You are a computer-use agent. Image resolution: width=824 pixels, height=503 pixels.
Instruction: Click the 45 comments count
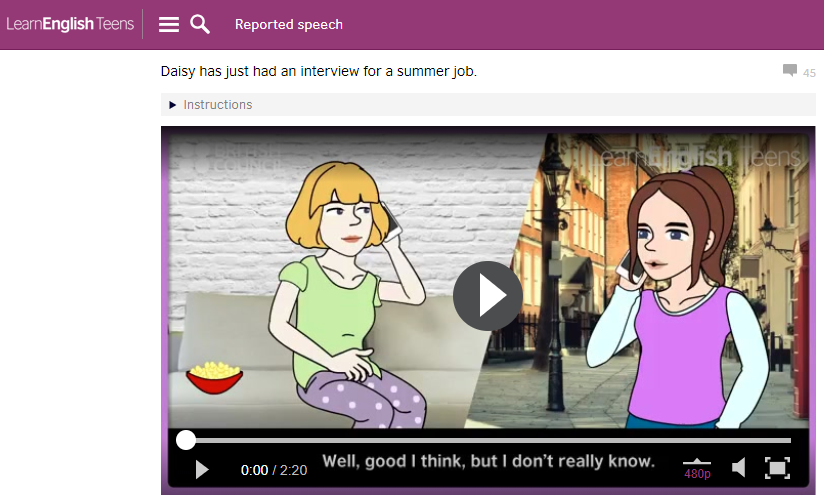(x=809, y=73)
